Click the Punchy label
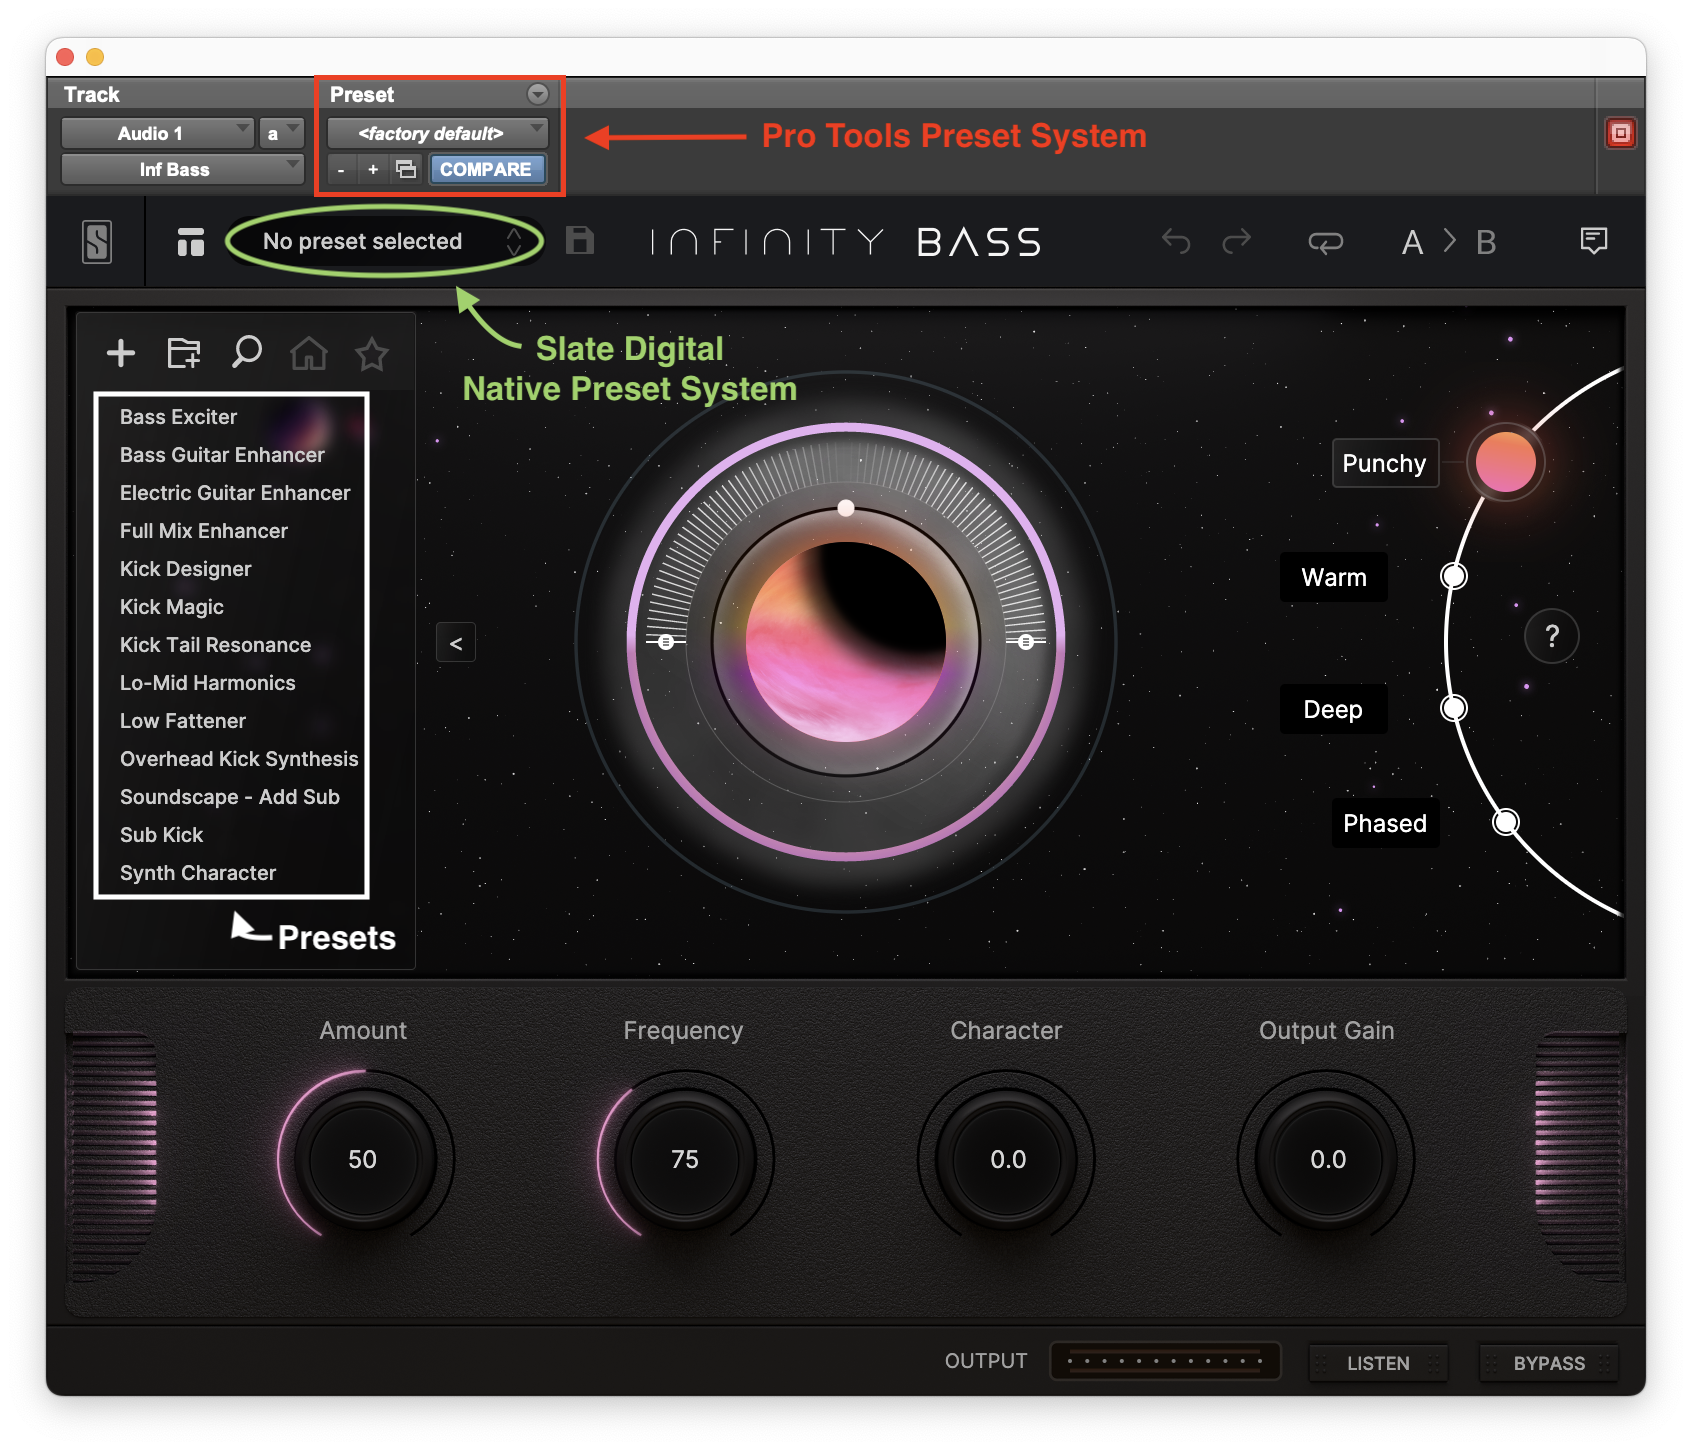1692x1450 pixels. (x=1385, y=463)
